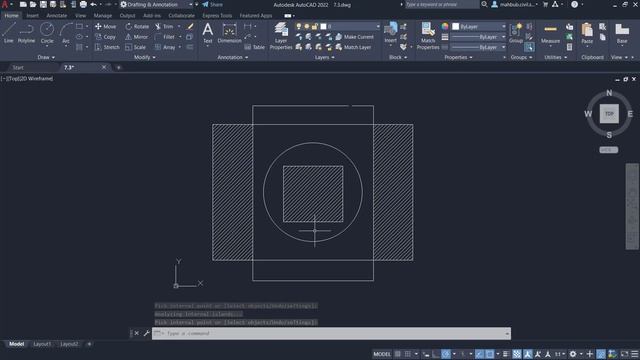Click into the command line input

click(x=331, y=333)
